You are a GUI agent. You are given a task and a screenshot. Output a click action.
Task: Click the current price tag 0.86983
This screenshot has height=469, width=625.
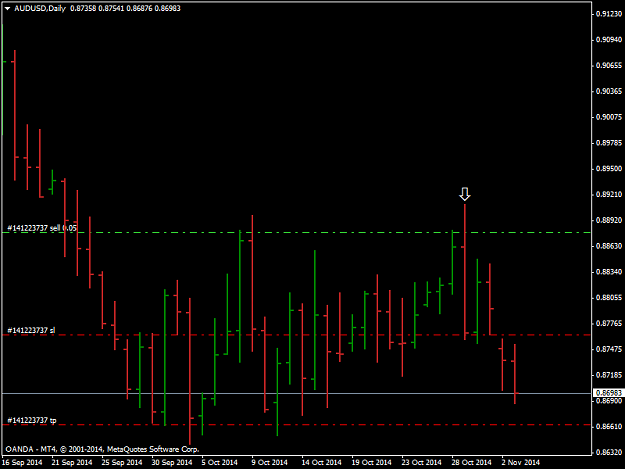coord(608,393)
